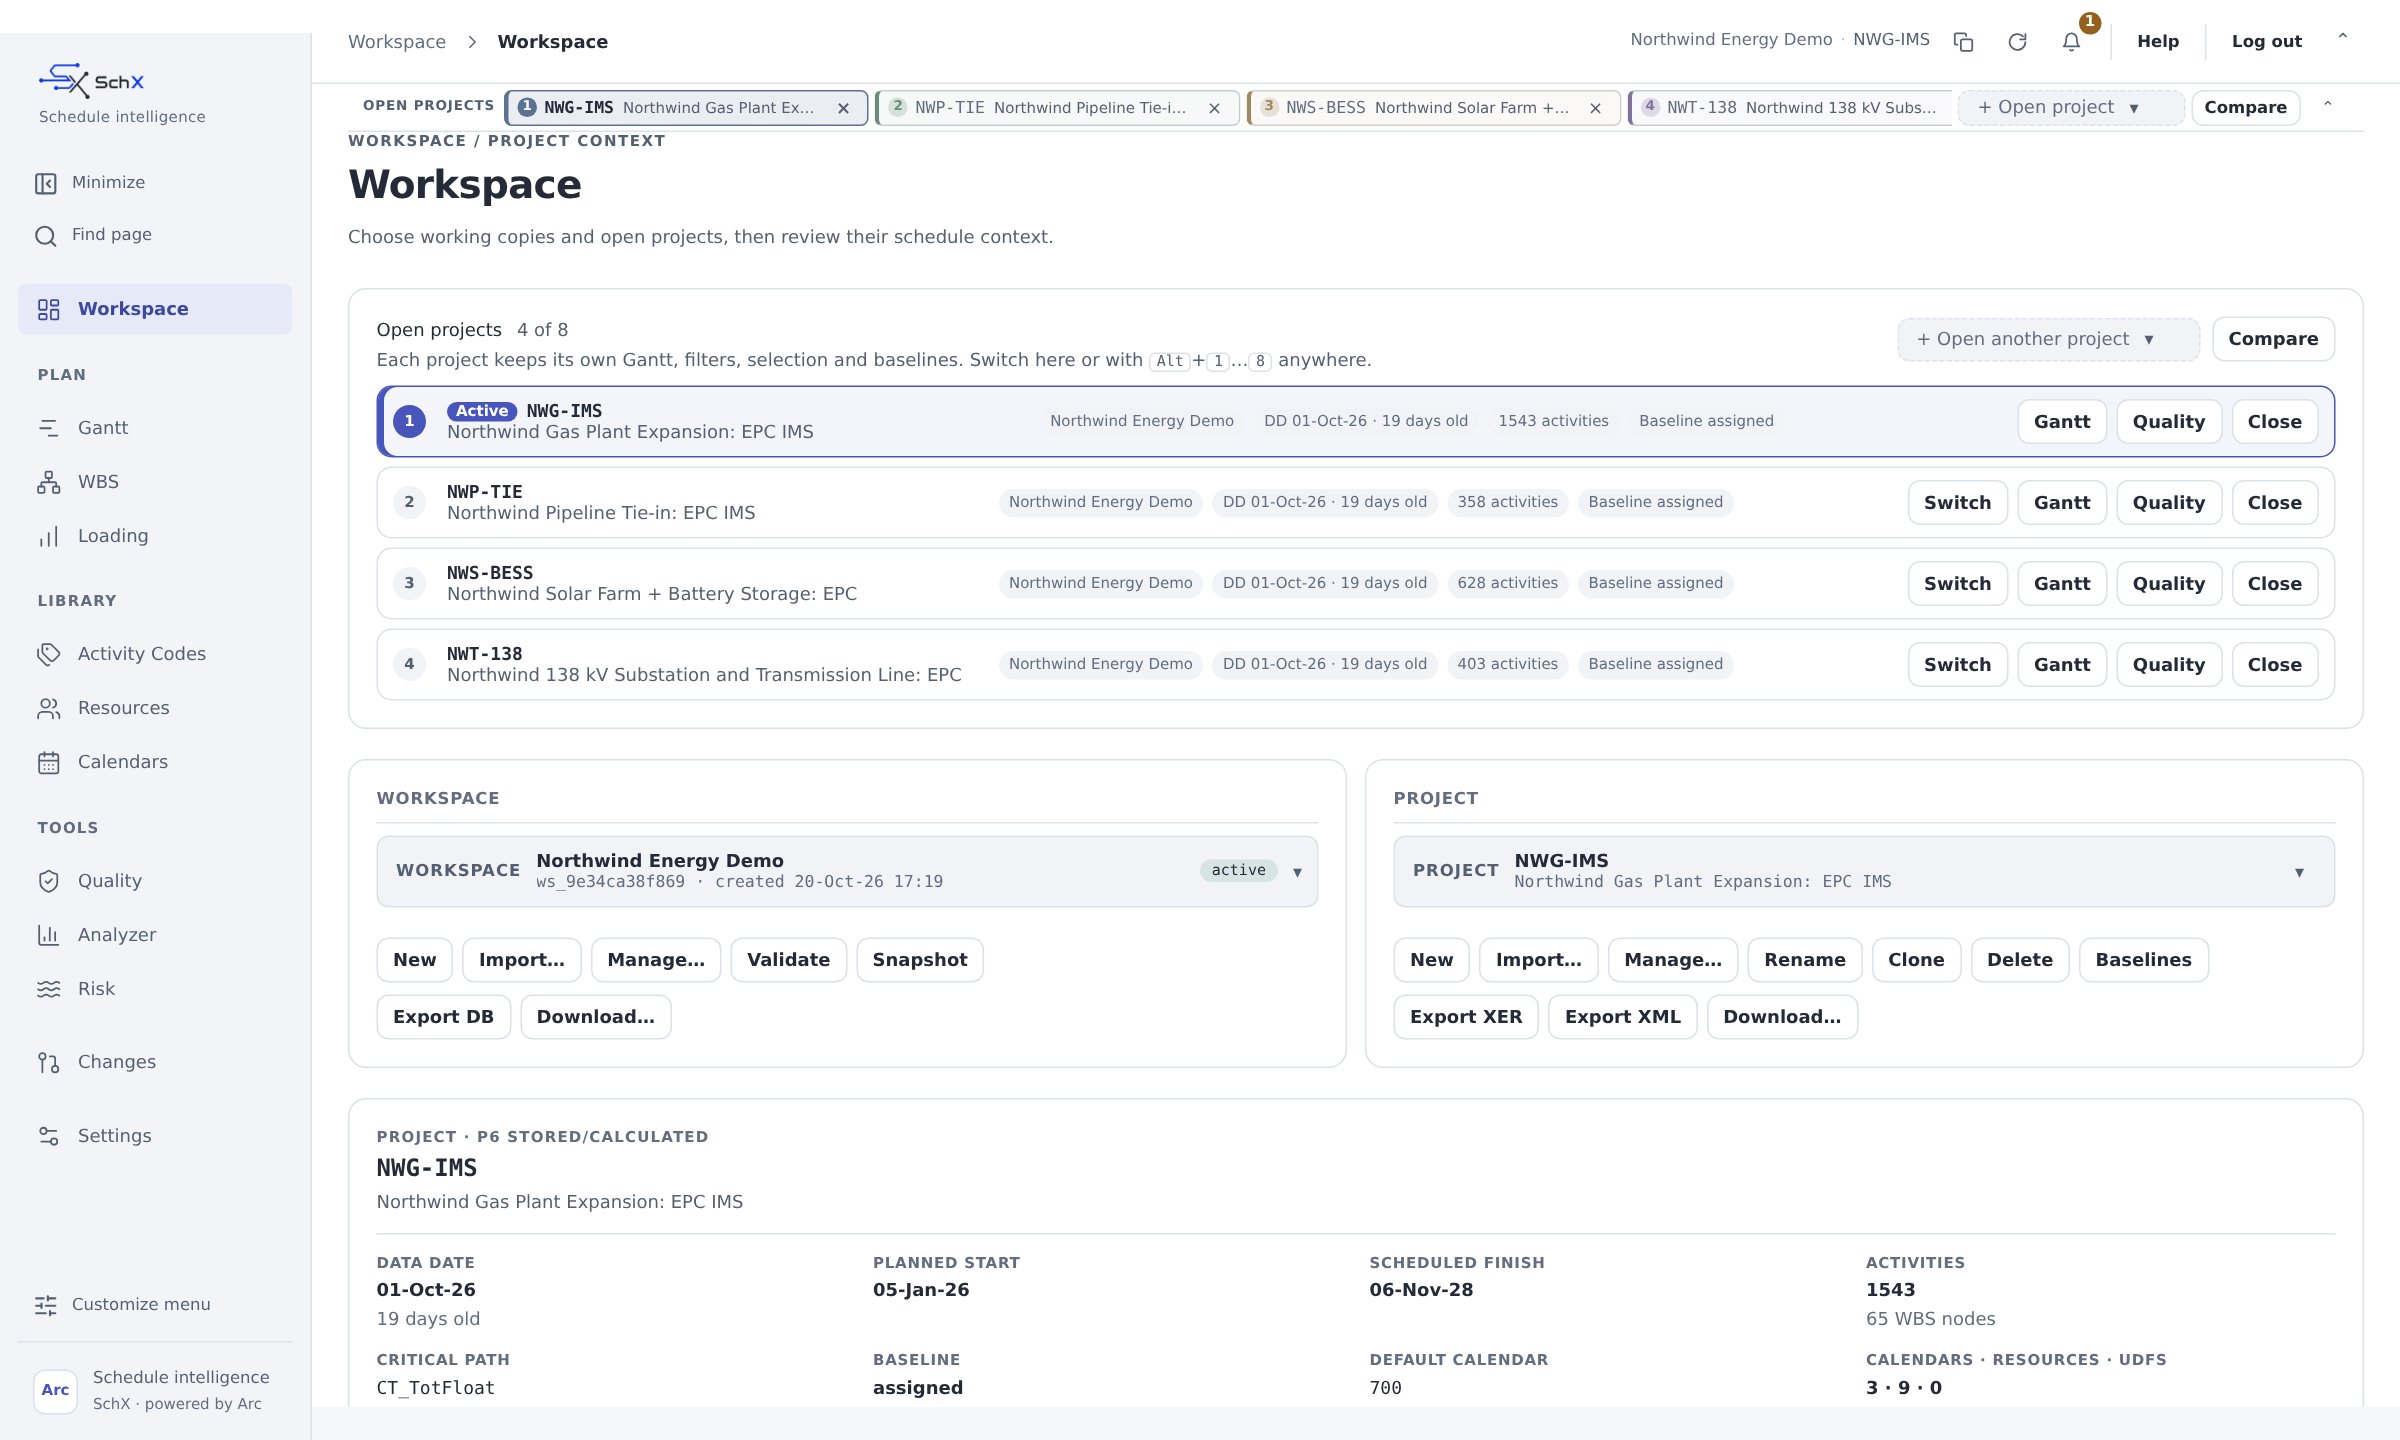Click the Customize menu icon

(x=46, y=1305)
